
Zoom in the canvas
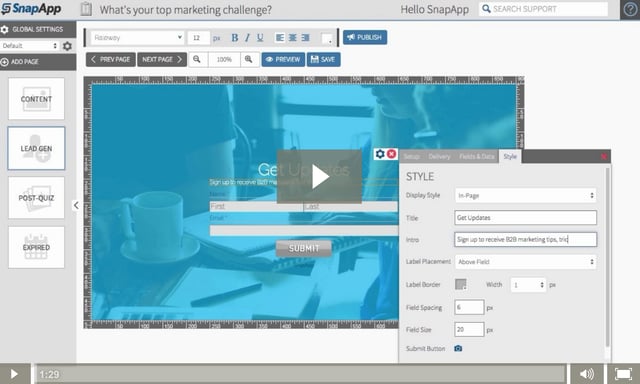click(249, 60)
